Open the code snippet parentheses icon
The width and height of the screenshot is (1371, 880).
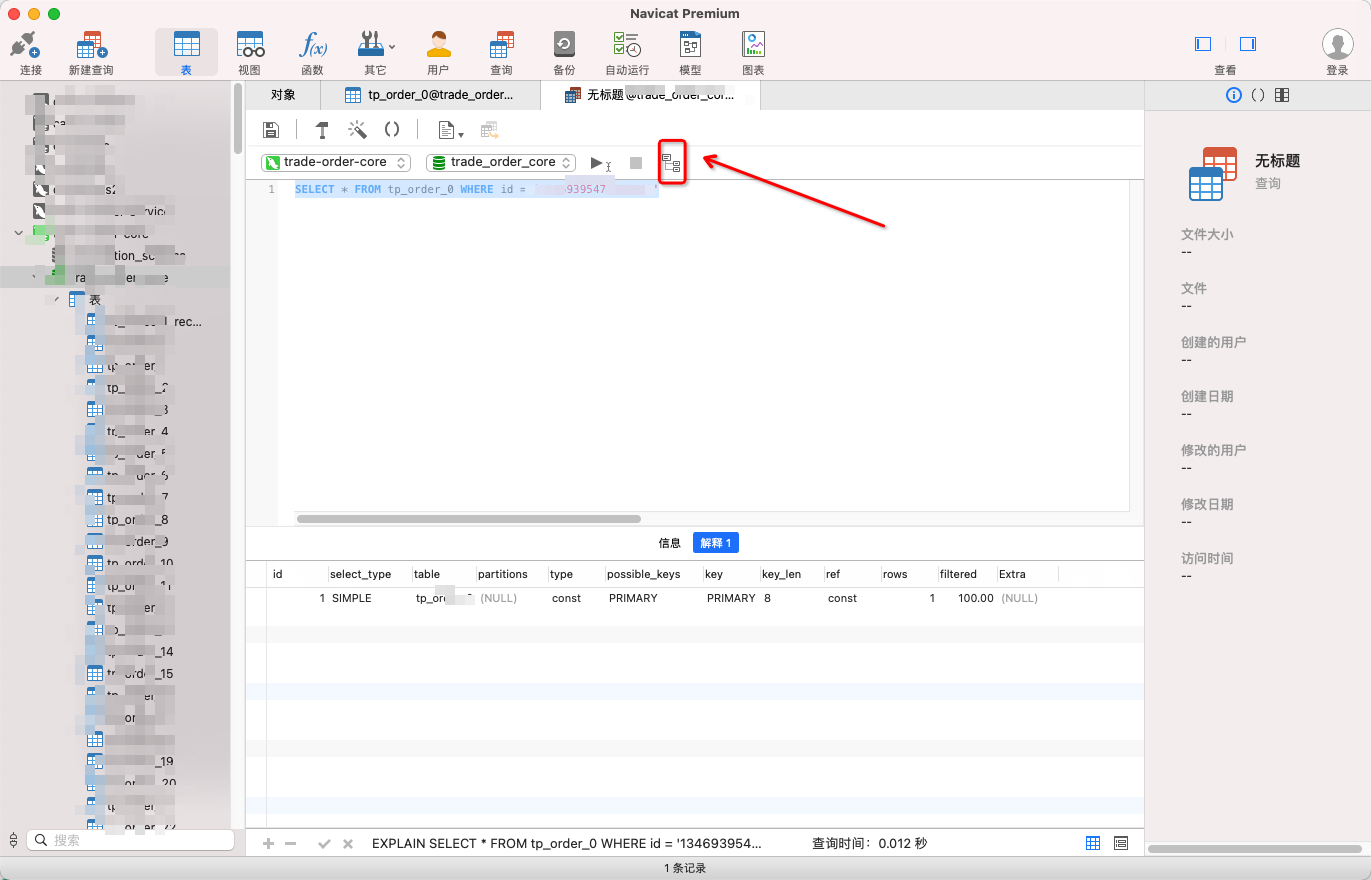pos(392,130)
